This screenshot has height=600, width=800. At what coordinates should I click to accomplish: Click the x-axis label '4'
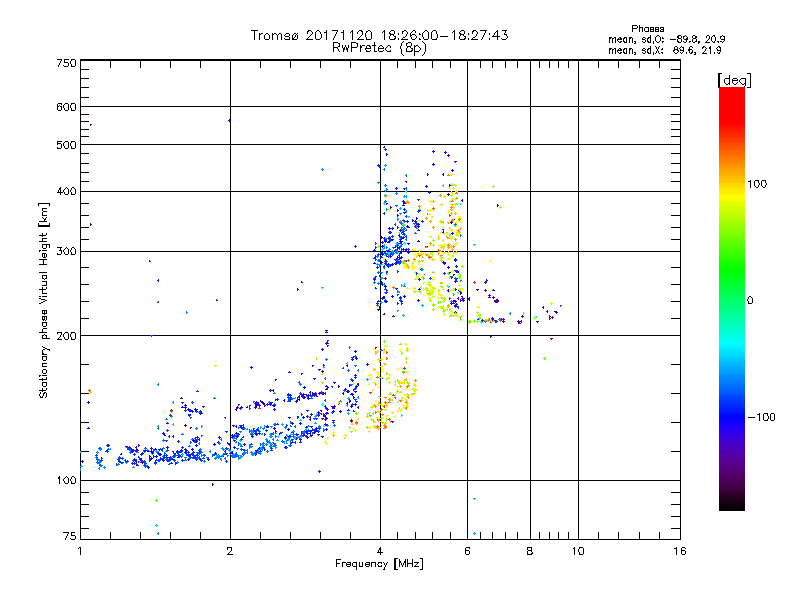tap(380, 551)
